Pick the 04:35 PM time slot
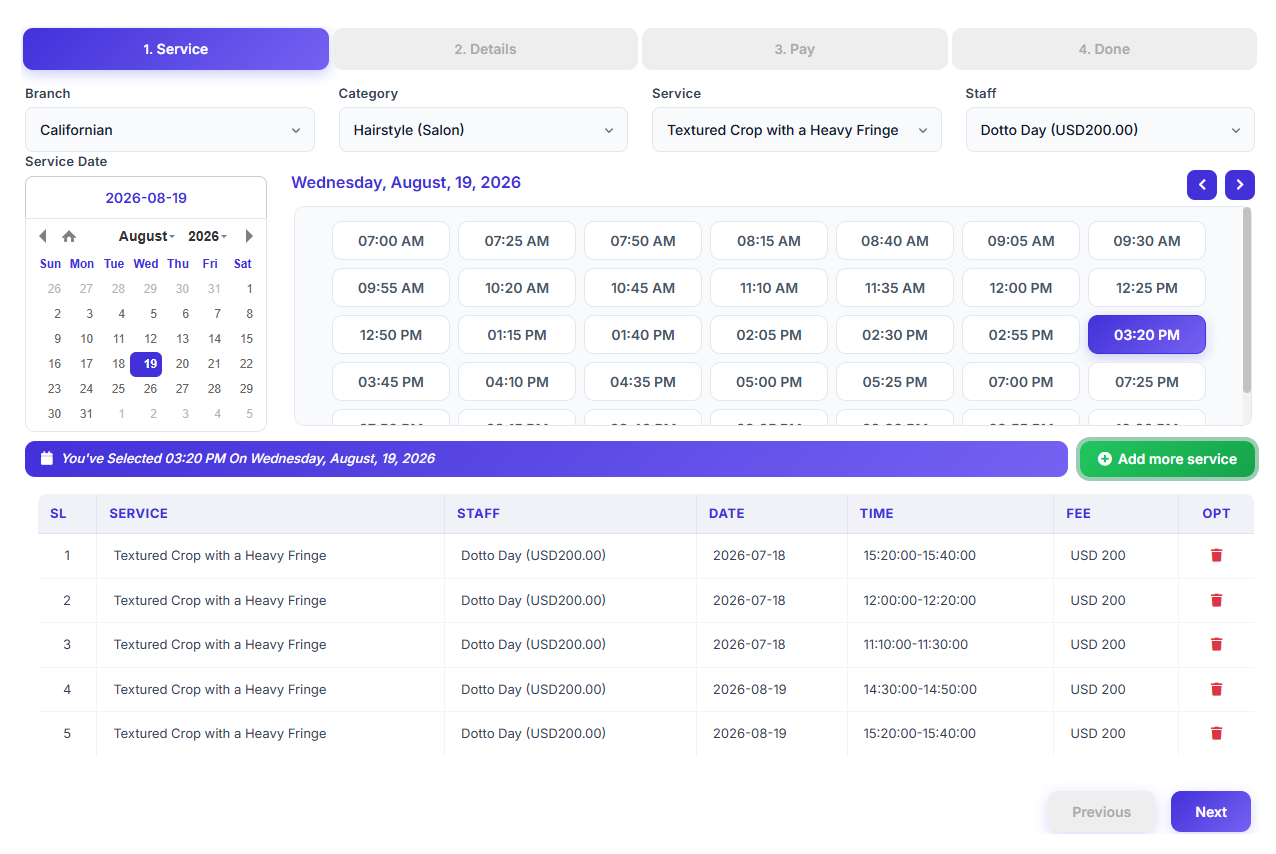Viewport: 1276px width, 854px height. pos(643,382)
